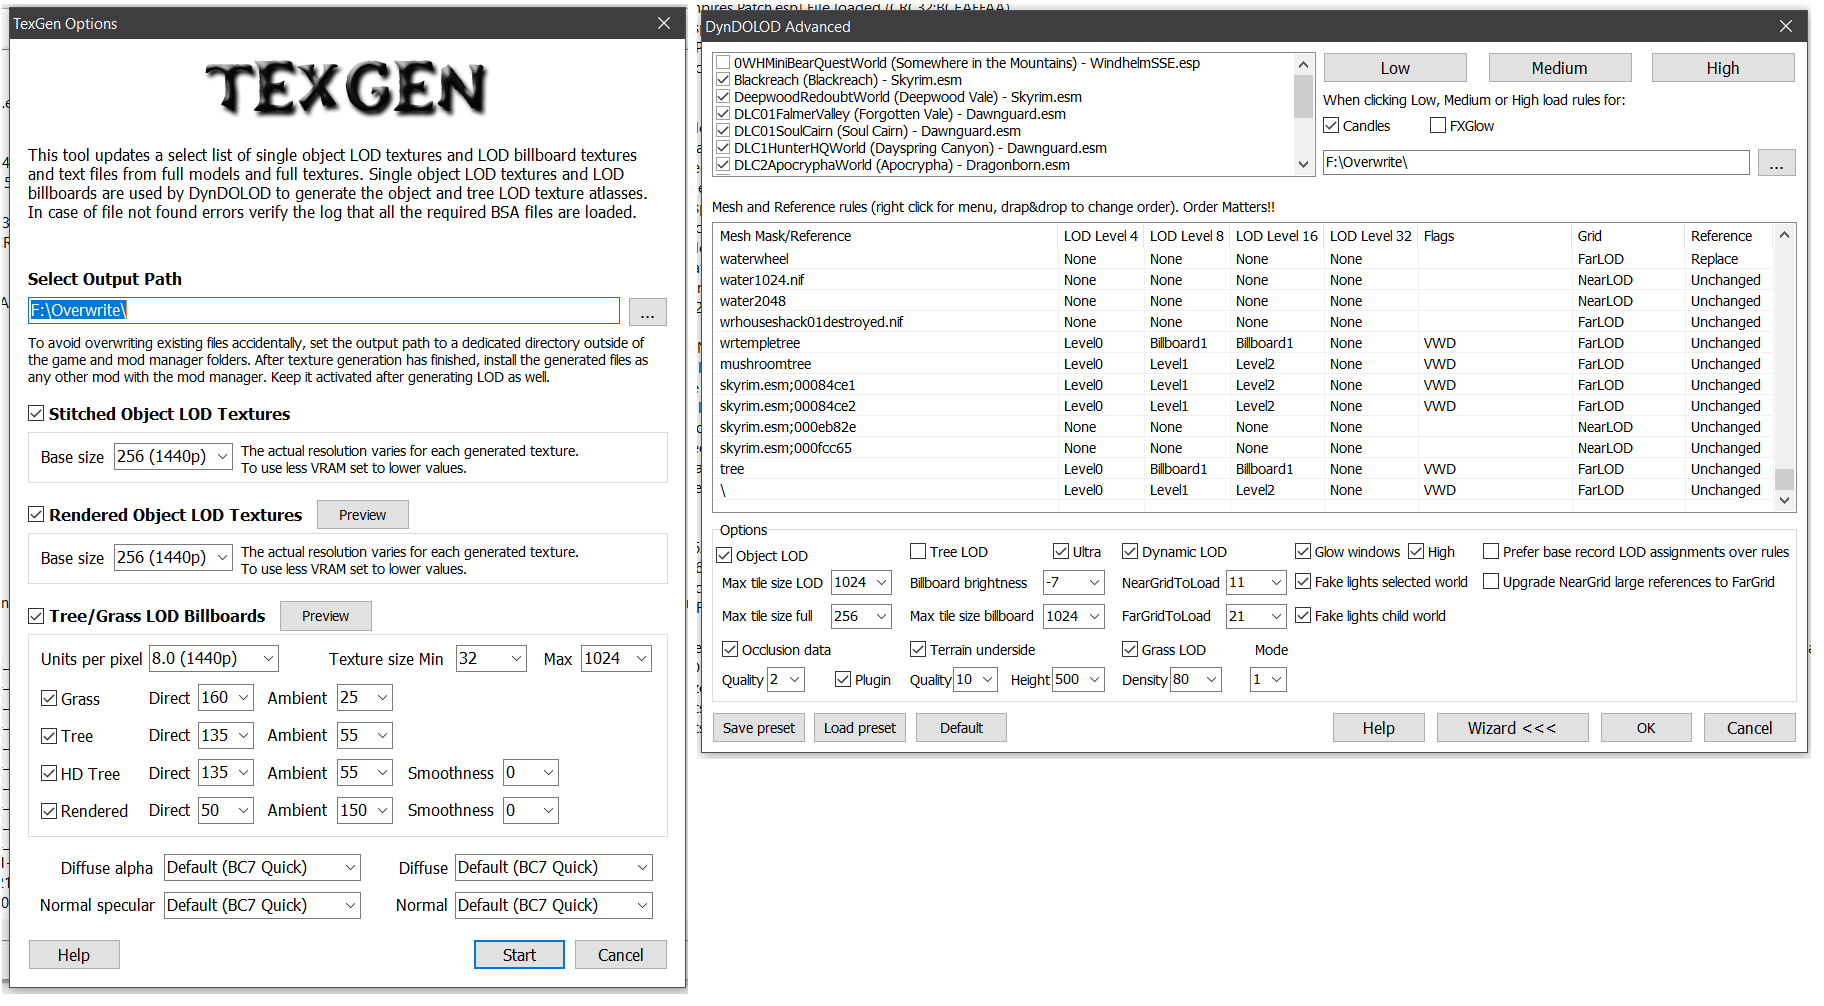This screenshot has width=1824, height=1006.
Task: Toggle Grass LOD checkbox
Action: point(1130,649)
